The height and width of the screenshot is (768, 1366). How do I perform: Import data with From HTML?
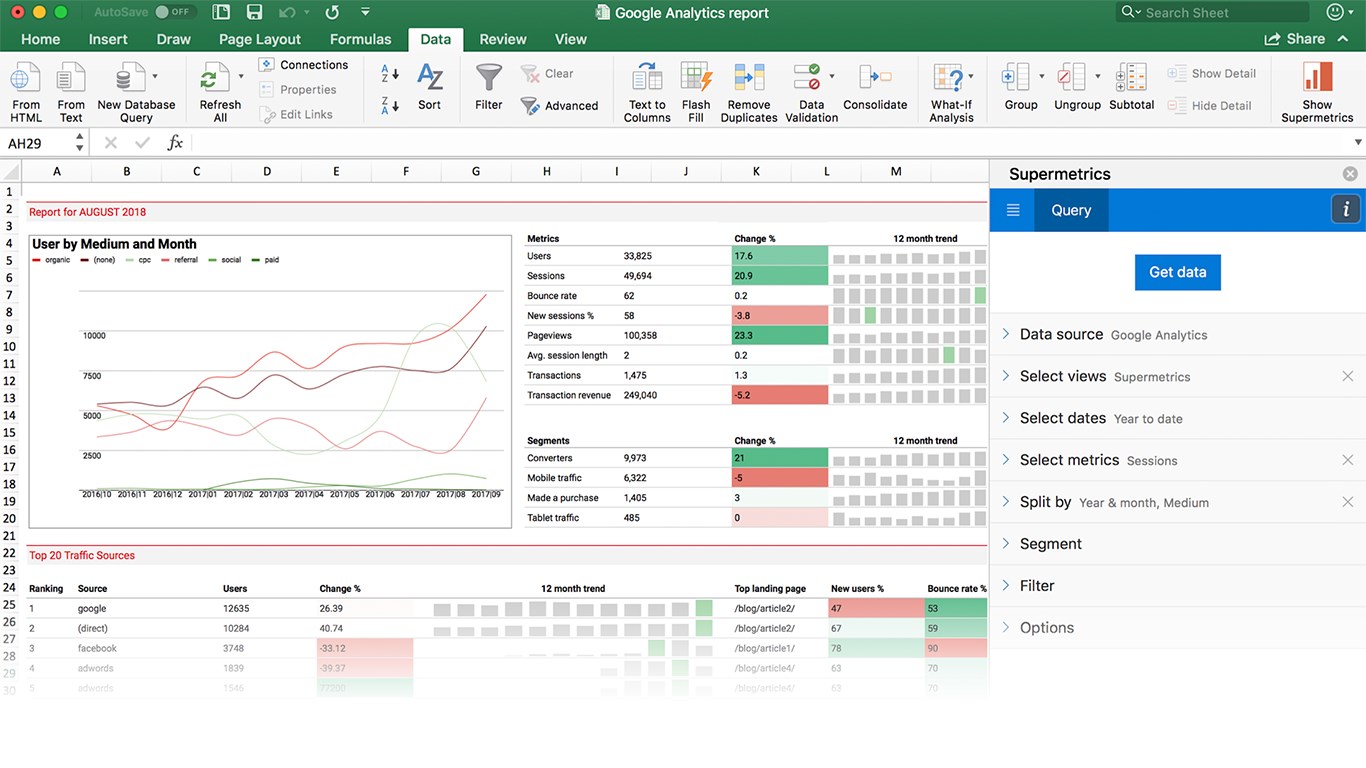(26, 91)
